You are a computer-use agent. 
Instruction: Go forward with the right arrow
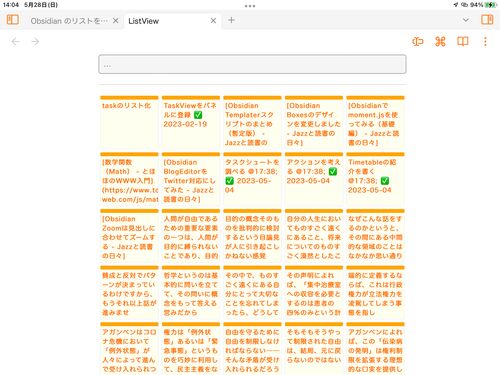click(35, 41)
